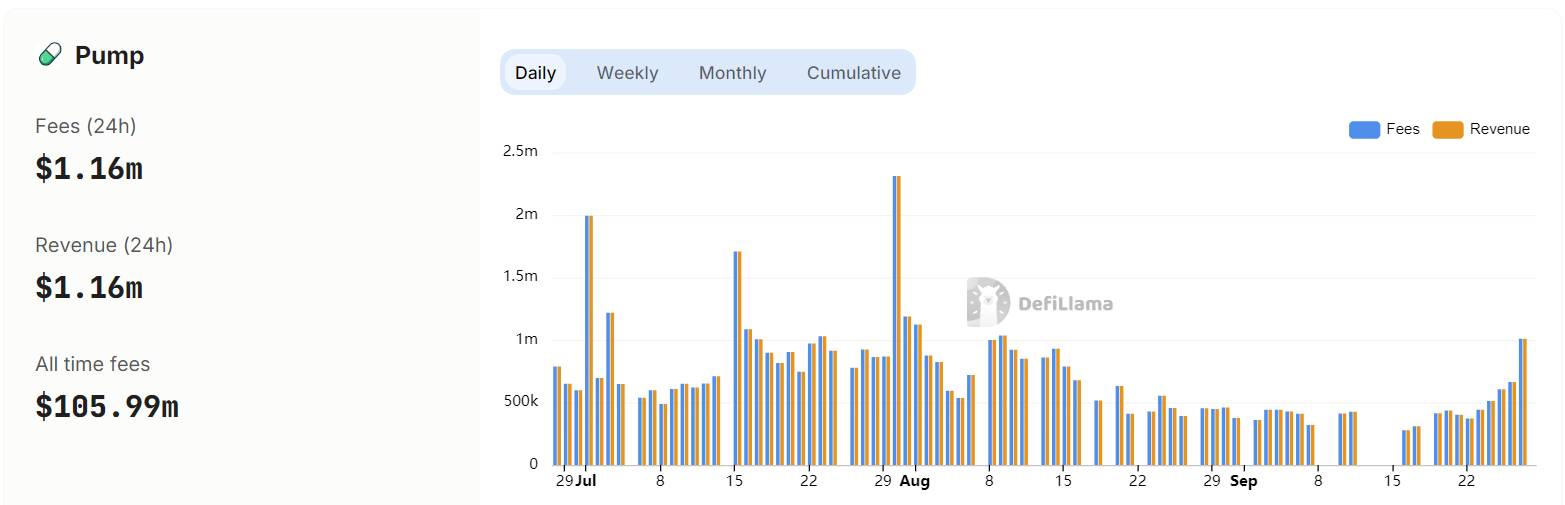The image size is (1565, 505).
Task: Toggle the orange Revenue legend swatch
Action: 1448,129
